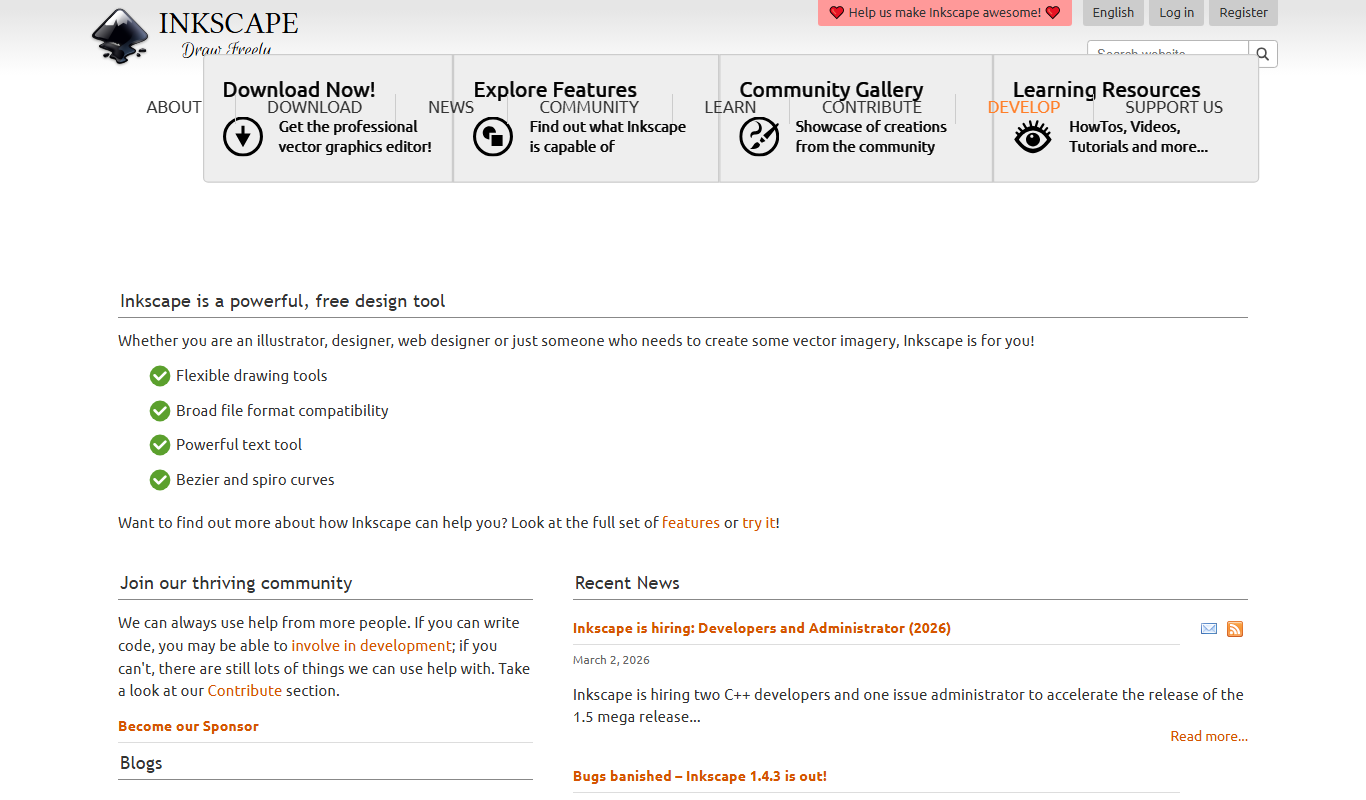1366x800 pixels.
Task: Open the COMMUNITY menu
Action: 589,107
